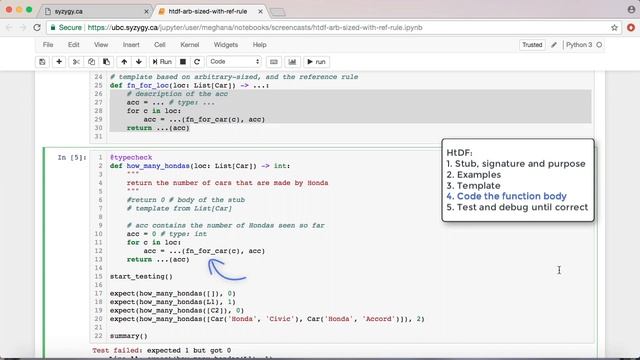Image resolution: width=640 pixels, height=360 pixels.
Task: Click the red browser extension icon
Action: coord(631,28)
